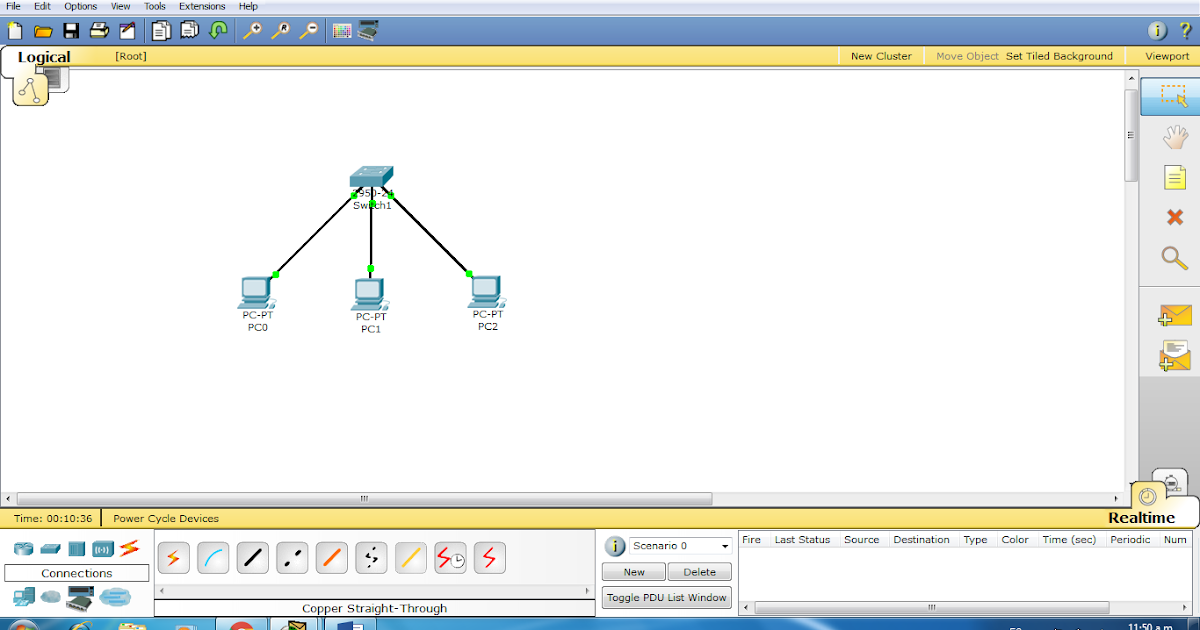The height and width of the screenshot is (630, 1200).
Task: Undo last action with the green arrow
Action: coord(219,31)
